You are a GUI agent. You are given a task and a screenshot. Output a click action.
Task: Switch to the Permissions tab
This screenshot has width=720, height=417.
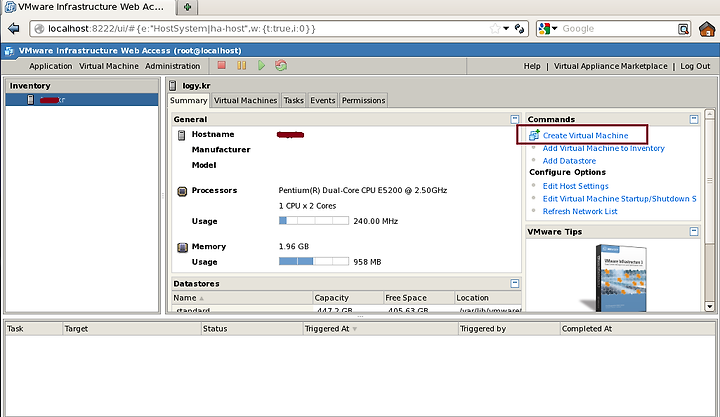click(x=363, y=100)
